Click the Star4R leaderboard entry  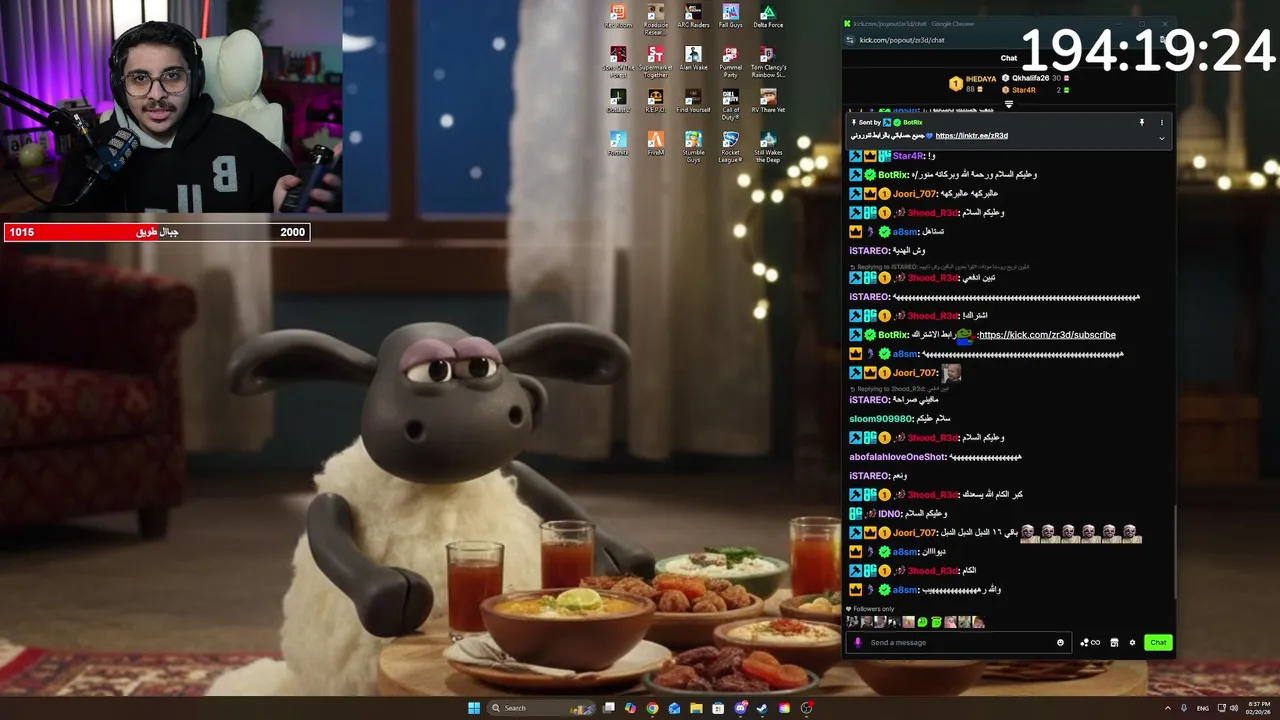click(1036, 90)
